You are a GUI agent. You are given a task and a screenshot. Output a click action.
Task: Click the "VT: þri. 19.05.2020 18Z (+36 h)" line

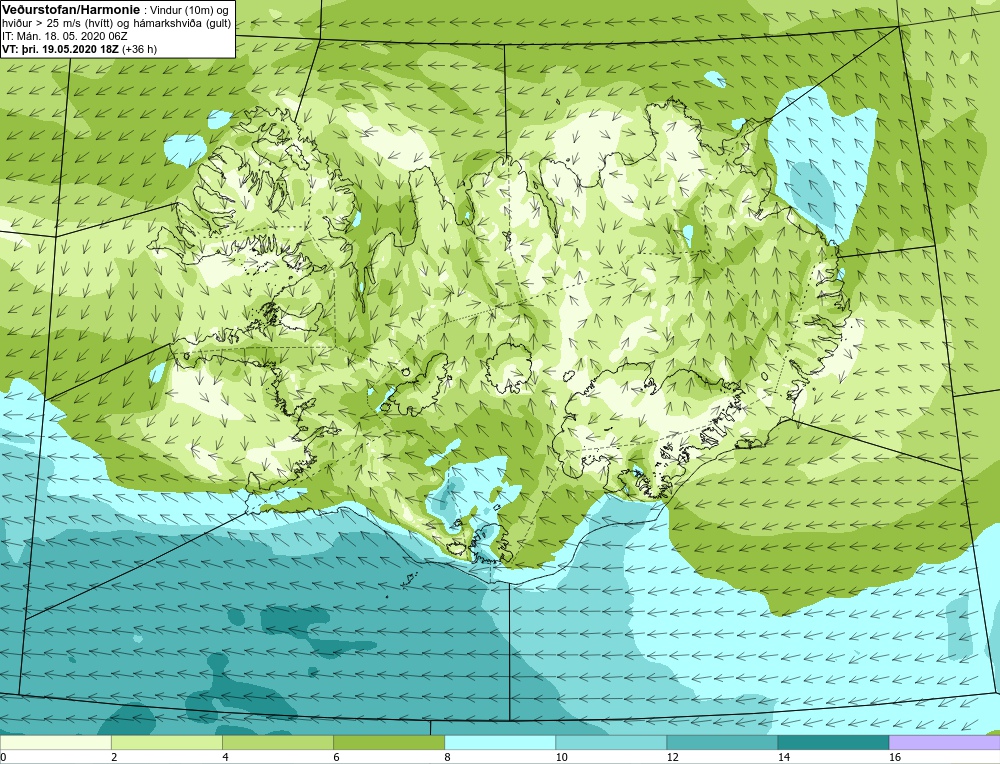(x=79, y=49)
